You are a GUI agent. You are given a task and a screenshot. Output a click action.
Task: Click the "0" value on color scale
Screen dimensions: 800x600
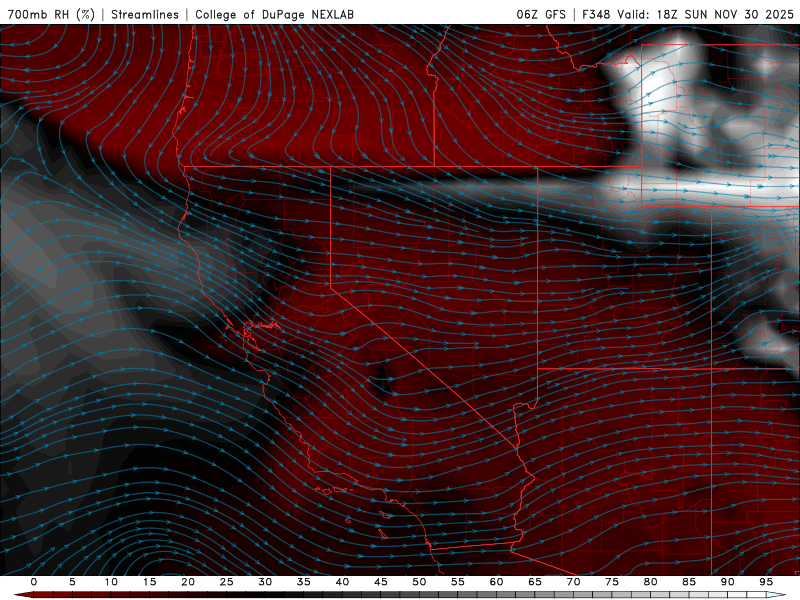coord(34,582)
